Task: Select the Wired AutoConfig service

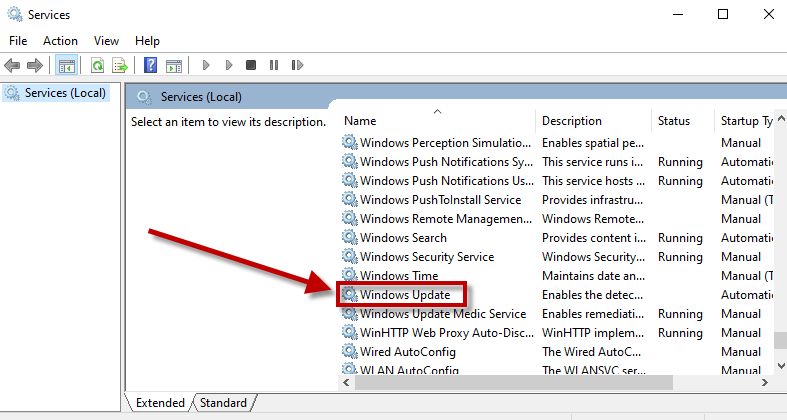Action: coord(557,352)
